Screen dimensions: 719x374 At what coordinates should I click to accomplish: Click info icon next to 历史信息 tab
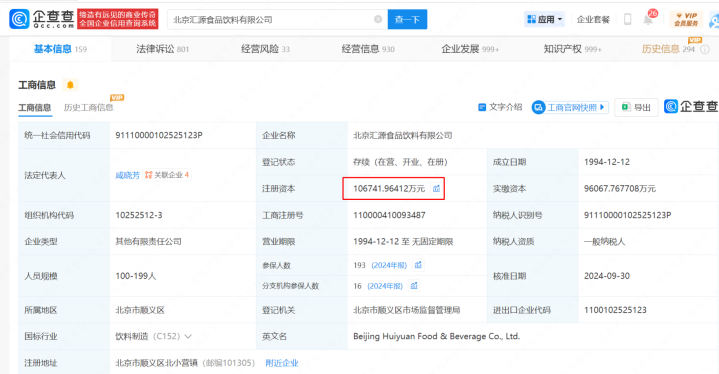(x=705, y=49)
